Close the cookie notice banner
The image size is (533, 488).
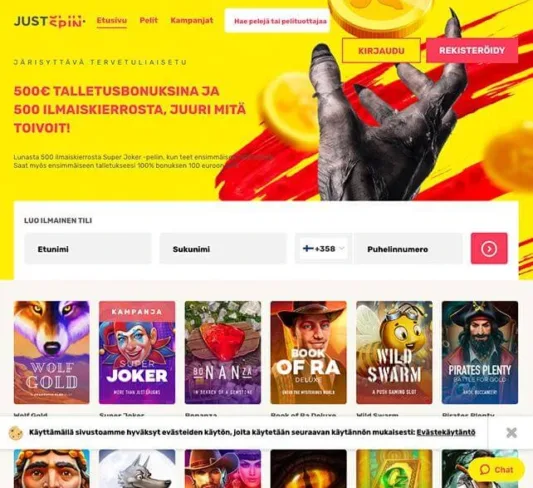[511, 433]
